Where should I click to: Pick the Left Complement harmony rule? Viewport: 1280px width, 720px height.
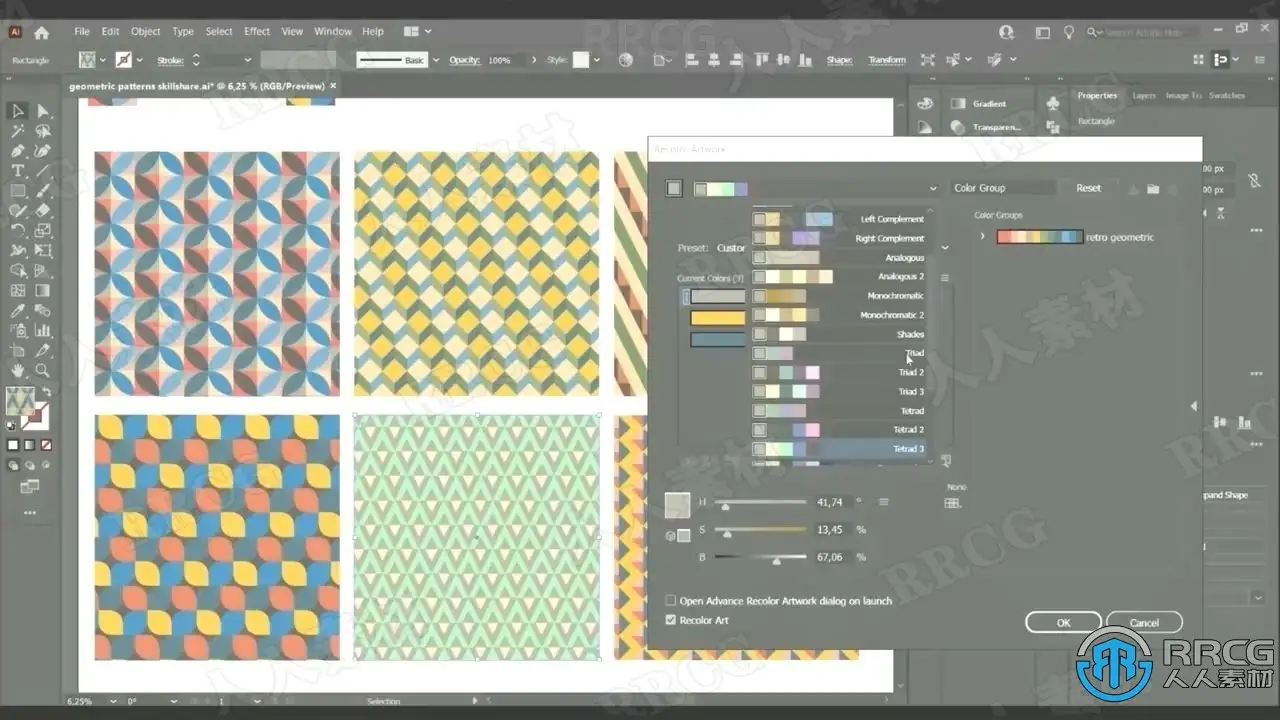click(x=840, y=219)
